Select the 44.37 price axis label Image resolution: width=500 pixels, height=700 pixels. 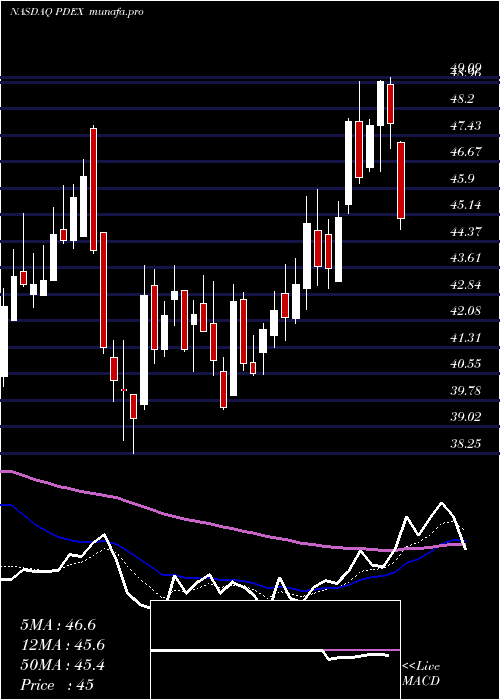(466, 231)
